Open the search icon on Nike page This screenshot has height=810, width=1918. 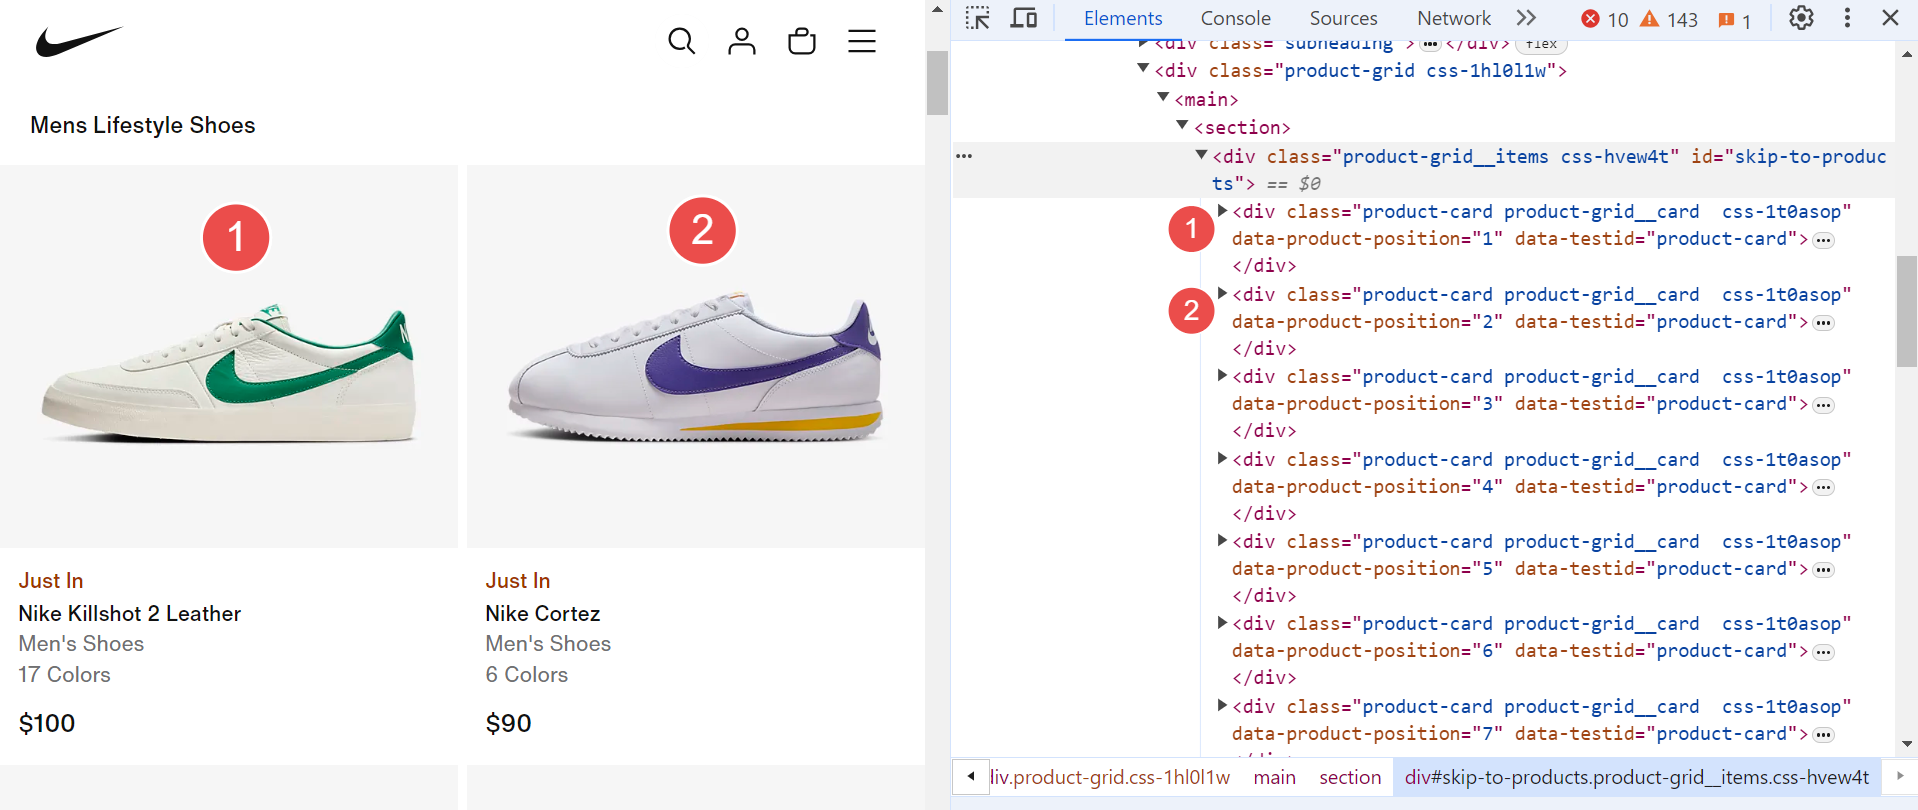coord(681,41)
